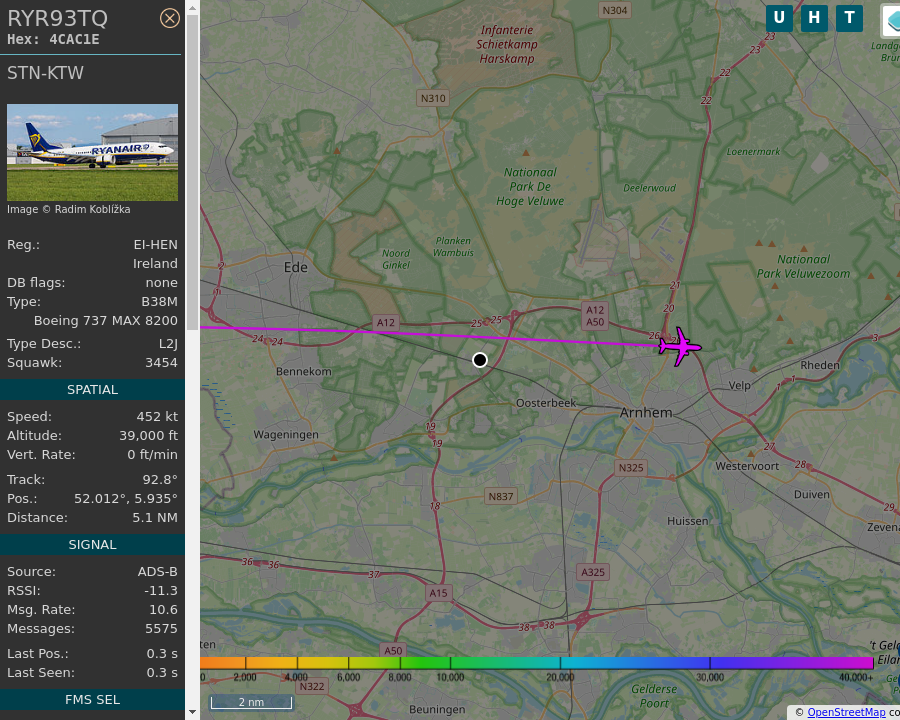Image resolution: width=900 pixels, height=720 pixels.
Task: Select the magenta aircraft icon on the map
Action: tap(680, 346)
